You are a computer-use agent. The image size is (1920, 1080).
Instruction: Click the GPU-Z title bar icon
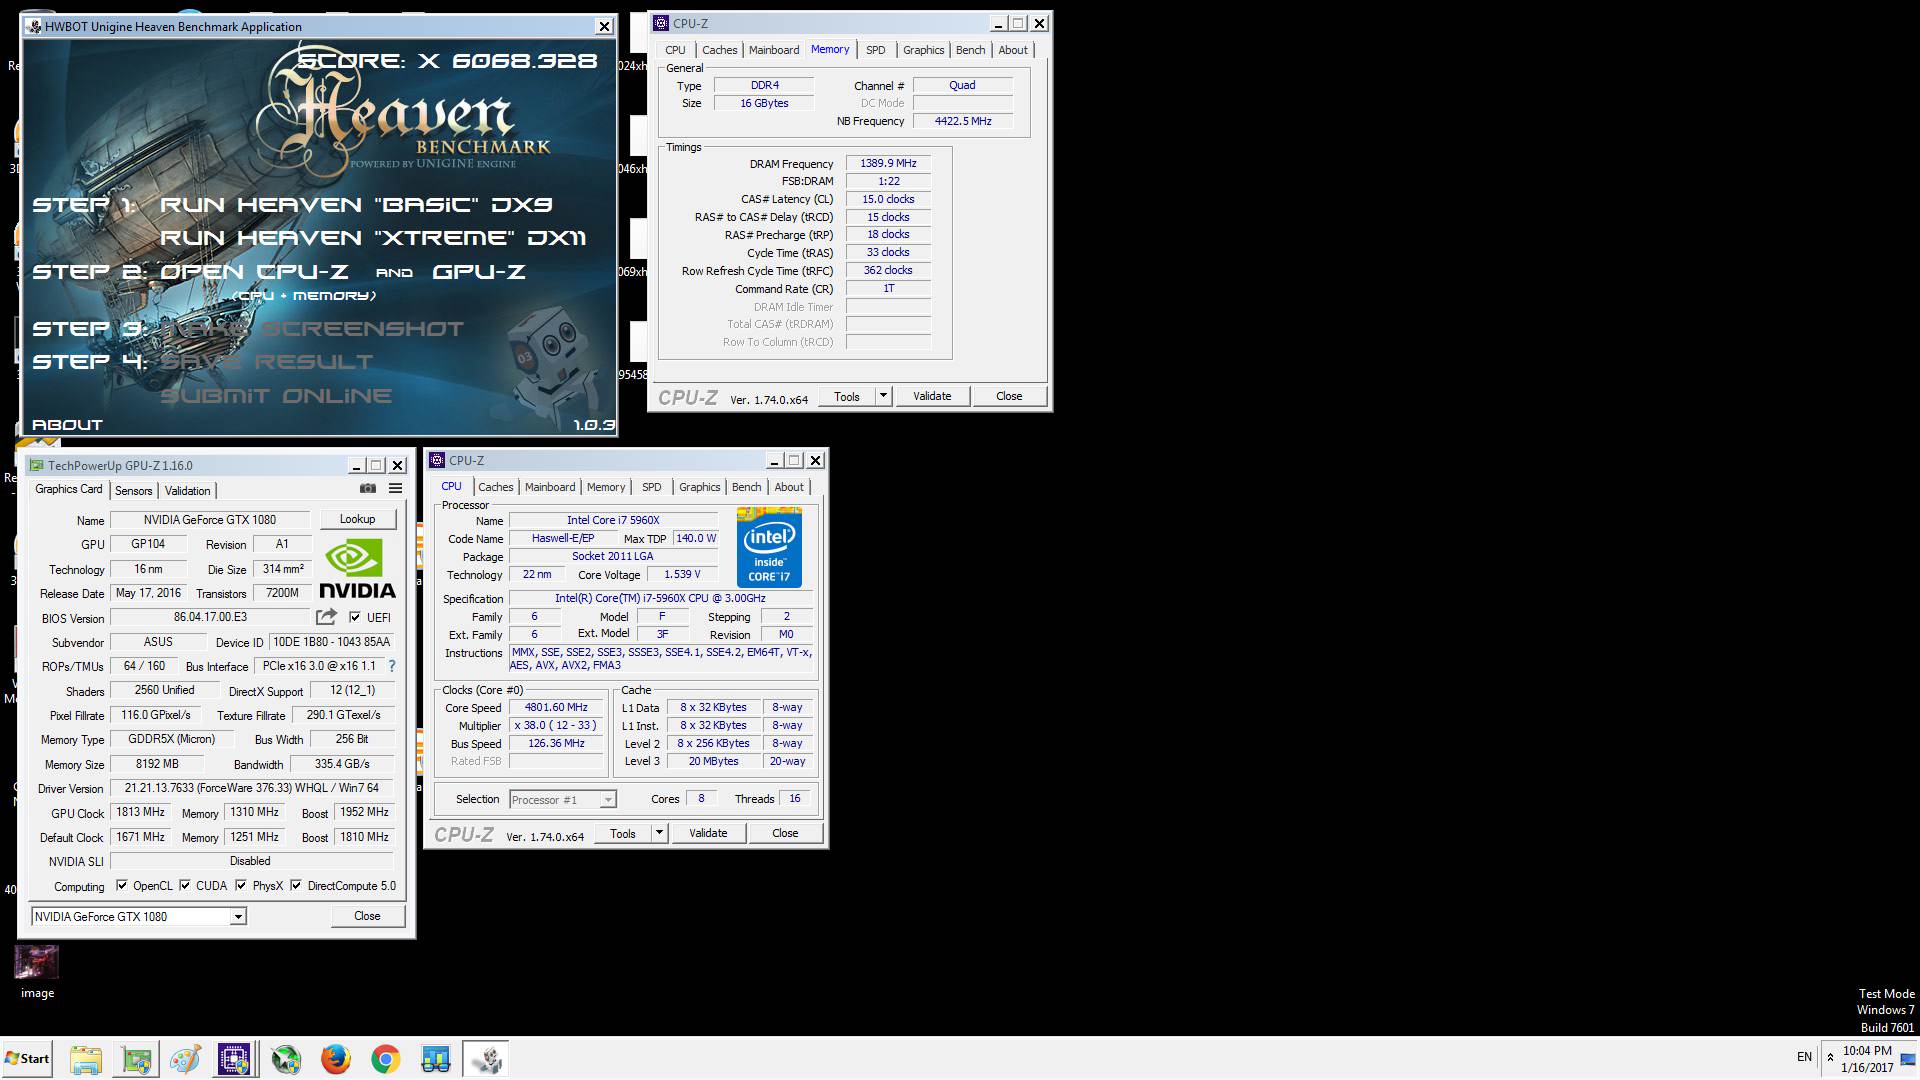[37, 465]
